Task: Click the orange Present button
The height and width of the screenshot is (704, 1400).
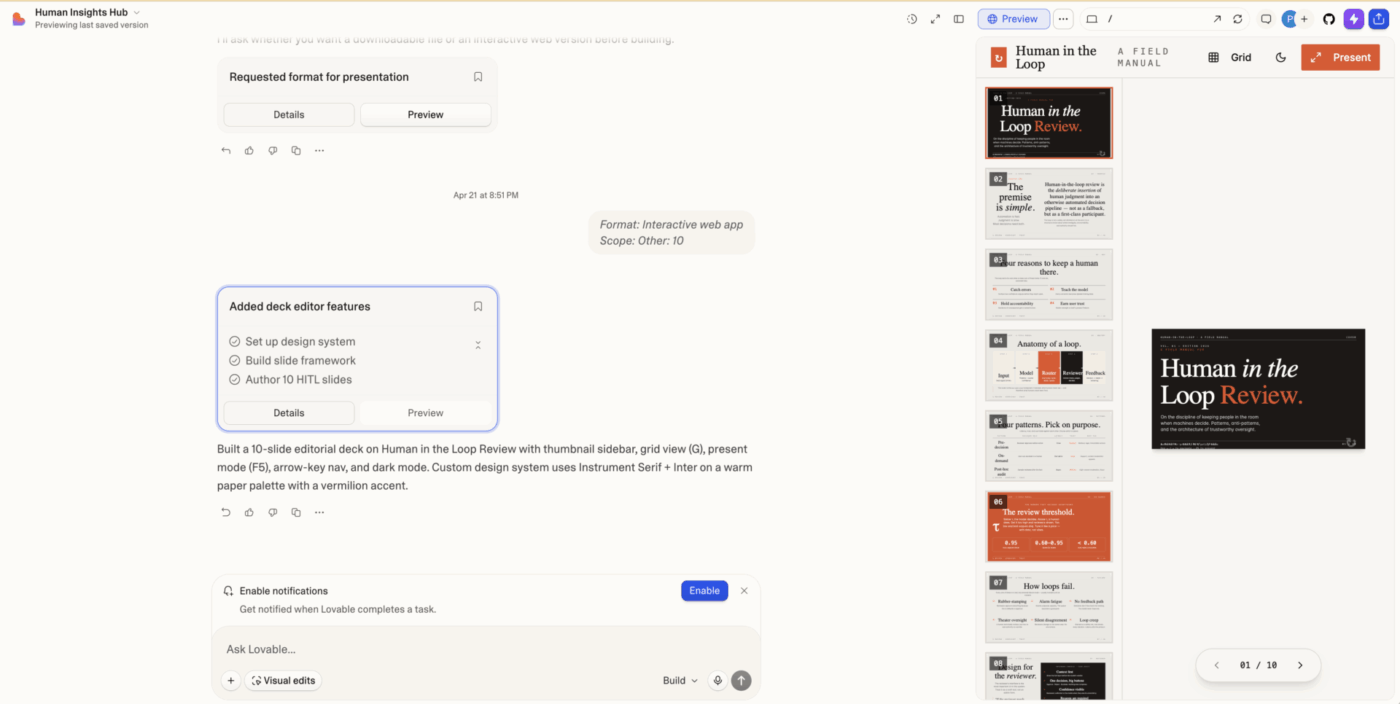Action: (x=1340, y=58)
